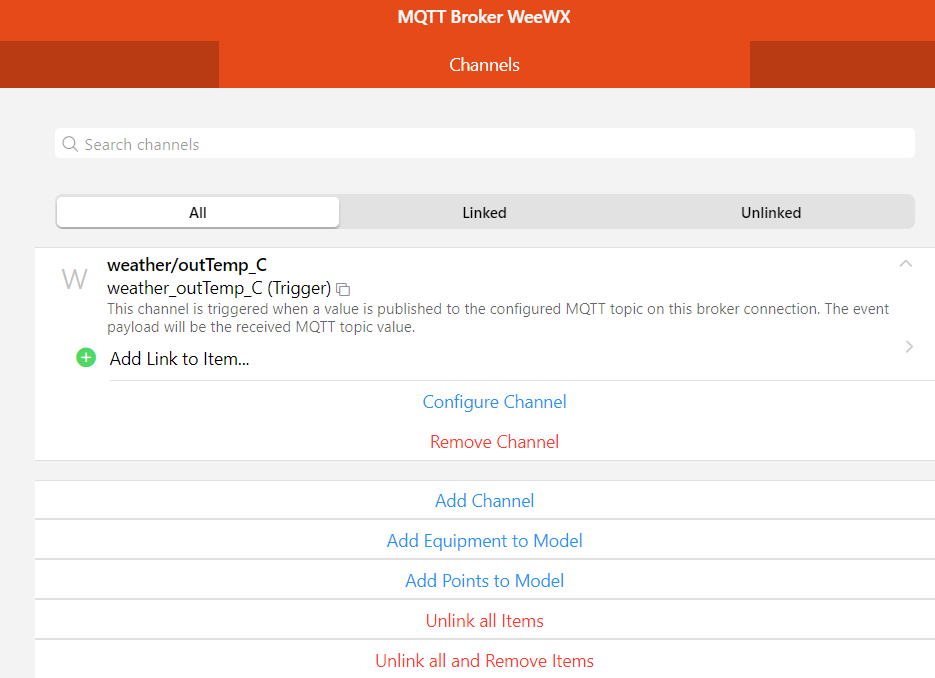The height and width of the screenshot is (678, 935).
Task: Click the magnifier icon in the search bar
Action: pos(70,144)
